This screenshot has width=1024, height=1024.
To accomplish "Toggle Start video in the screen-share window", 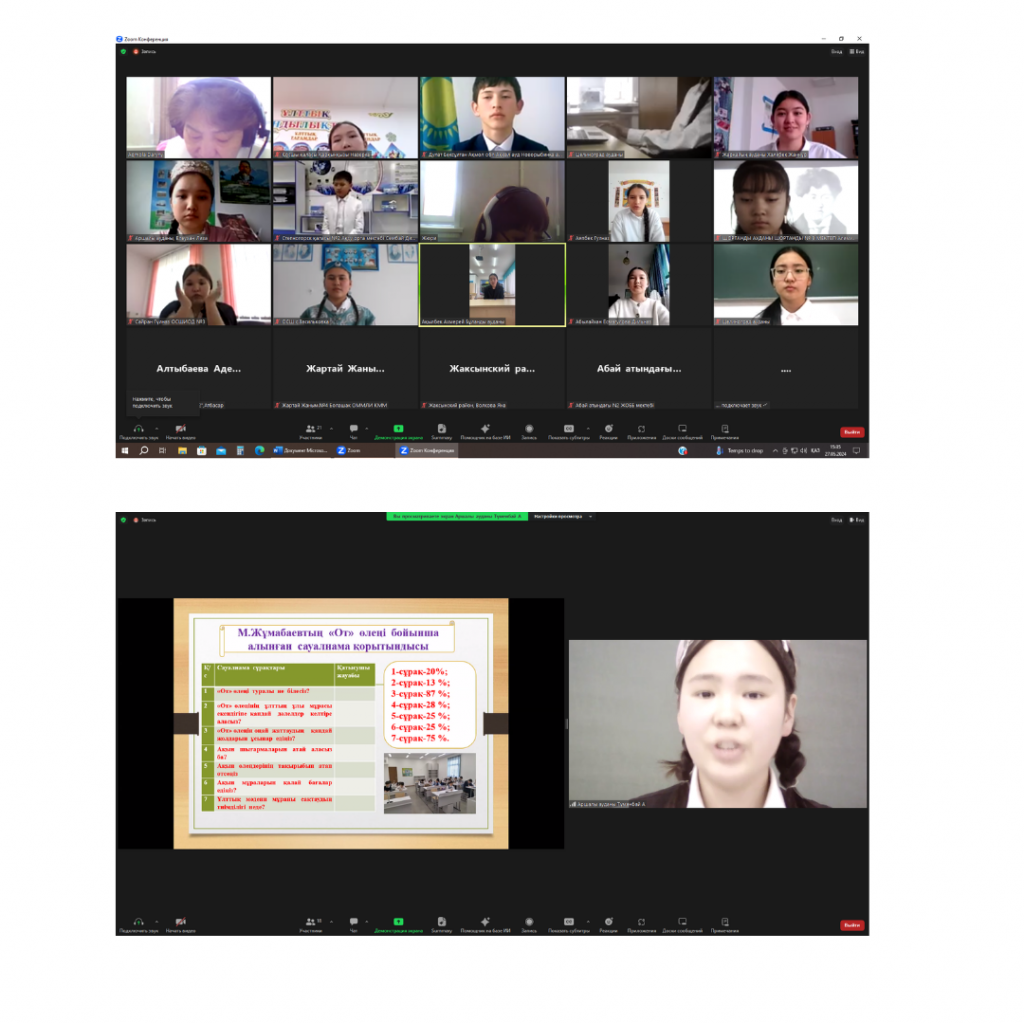I will pos(180,925).
